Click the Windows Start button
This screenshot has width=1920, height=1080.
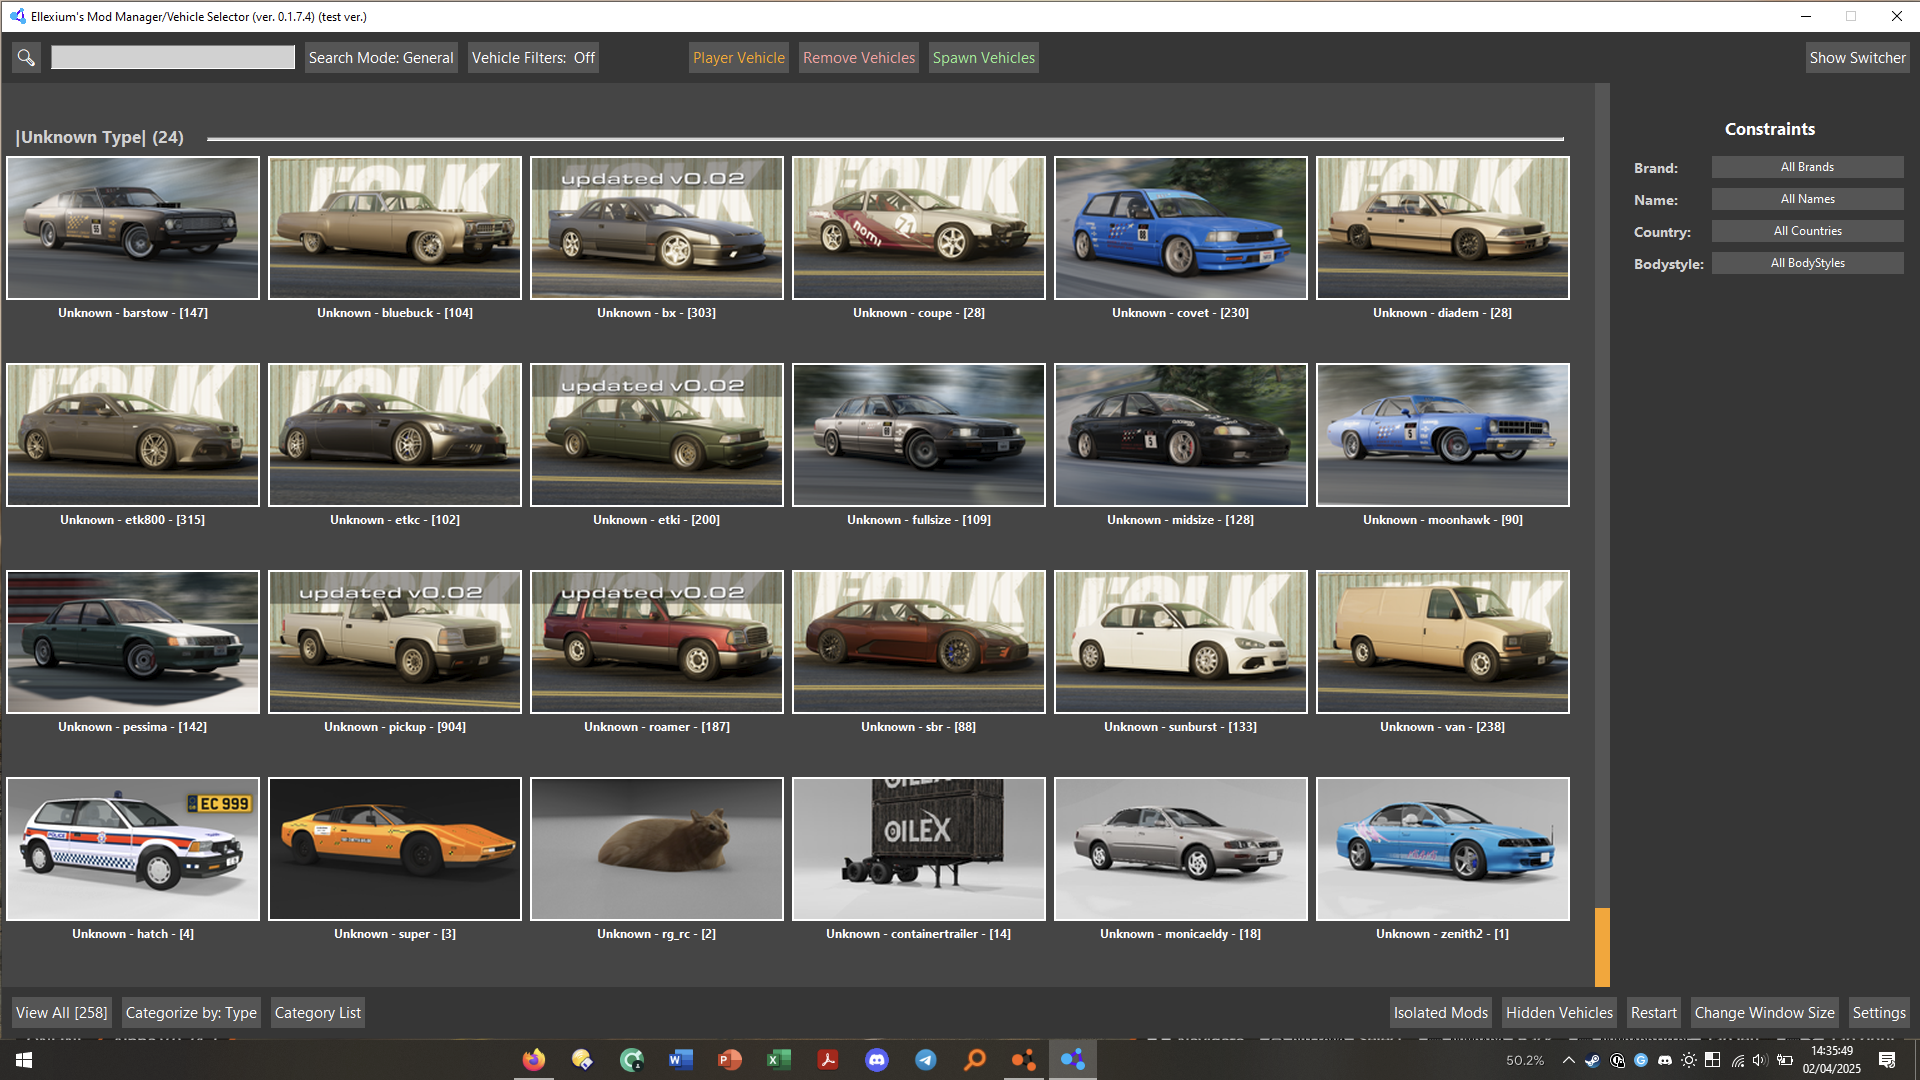(x=24, y=1060)
